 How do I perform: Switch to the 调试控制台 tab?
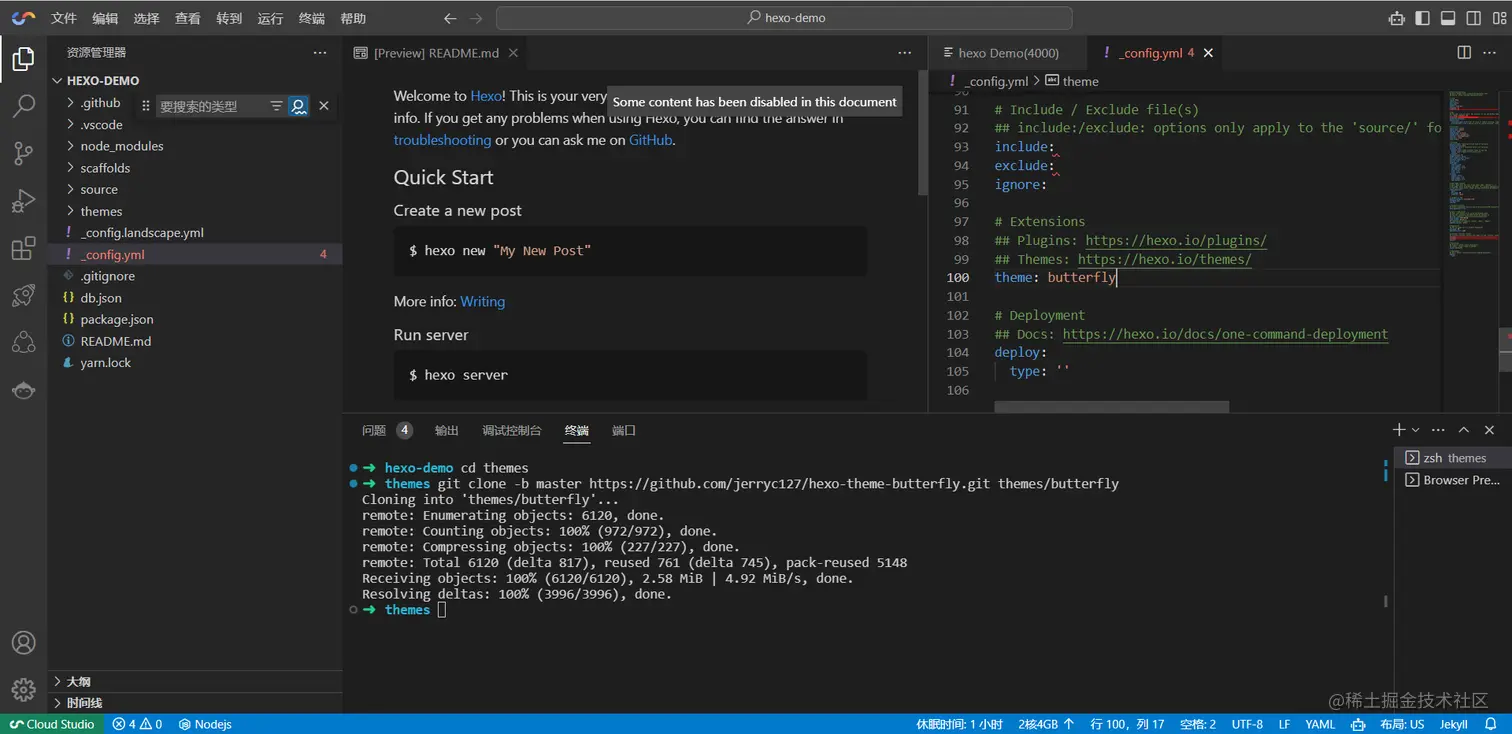(x=512, y=430)
